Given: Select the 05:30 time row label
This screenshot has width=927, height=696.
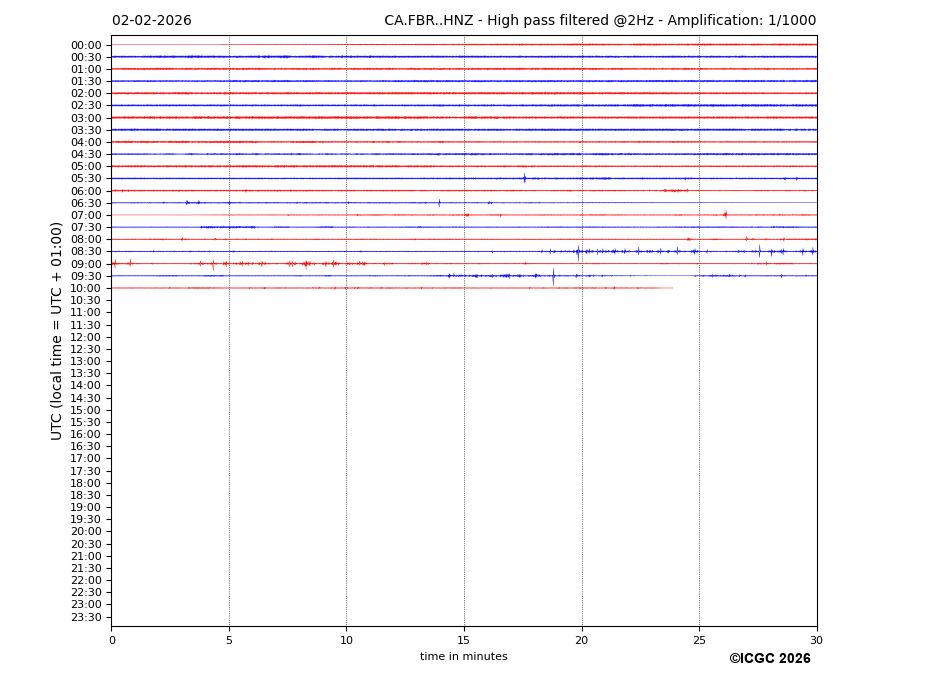Looking at the screenshot, I should tap(86, 179).
